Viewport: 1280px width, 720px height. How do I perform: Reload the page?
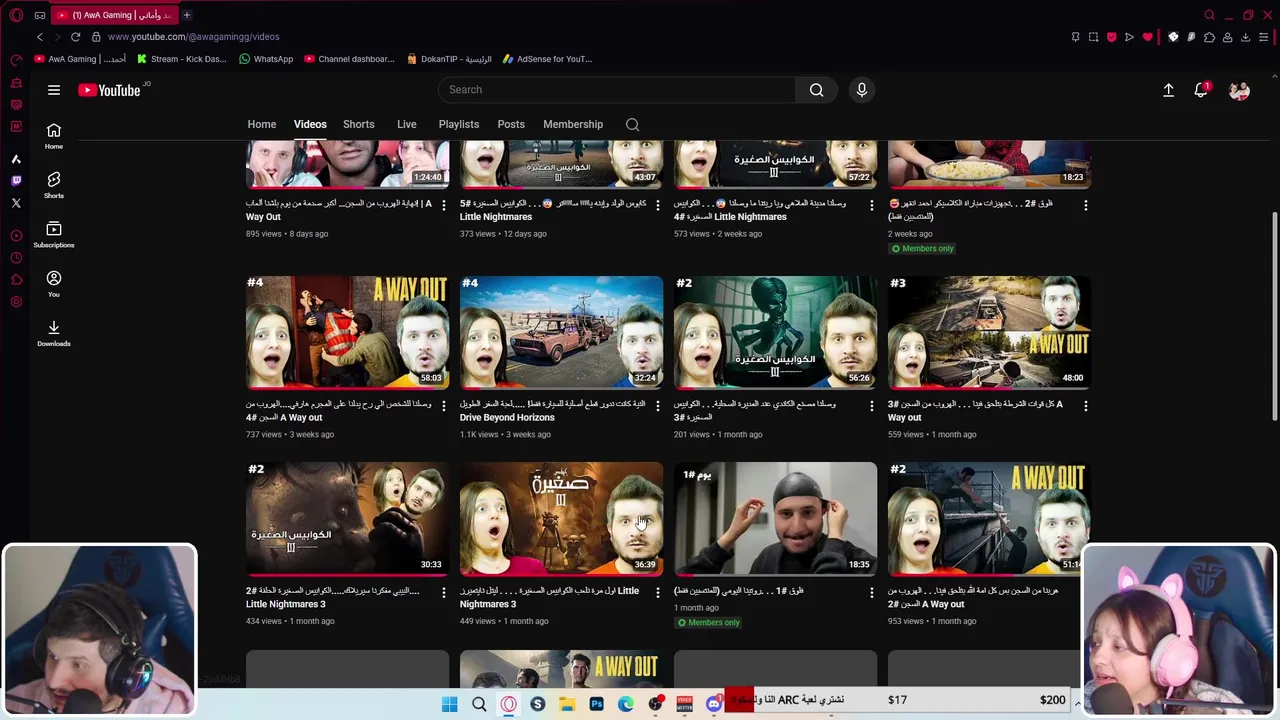coord(75,37)
